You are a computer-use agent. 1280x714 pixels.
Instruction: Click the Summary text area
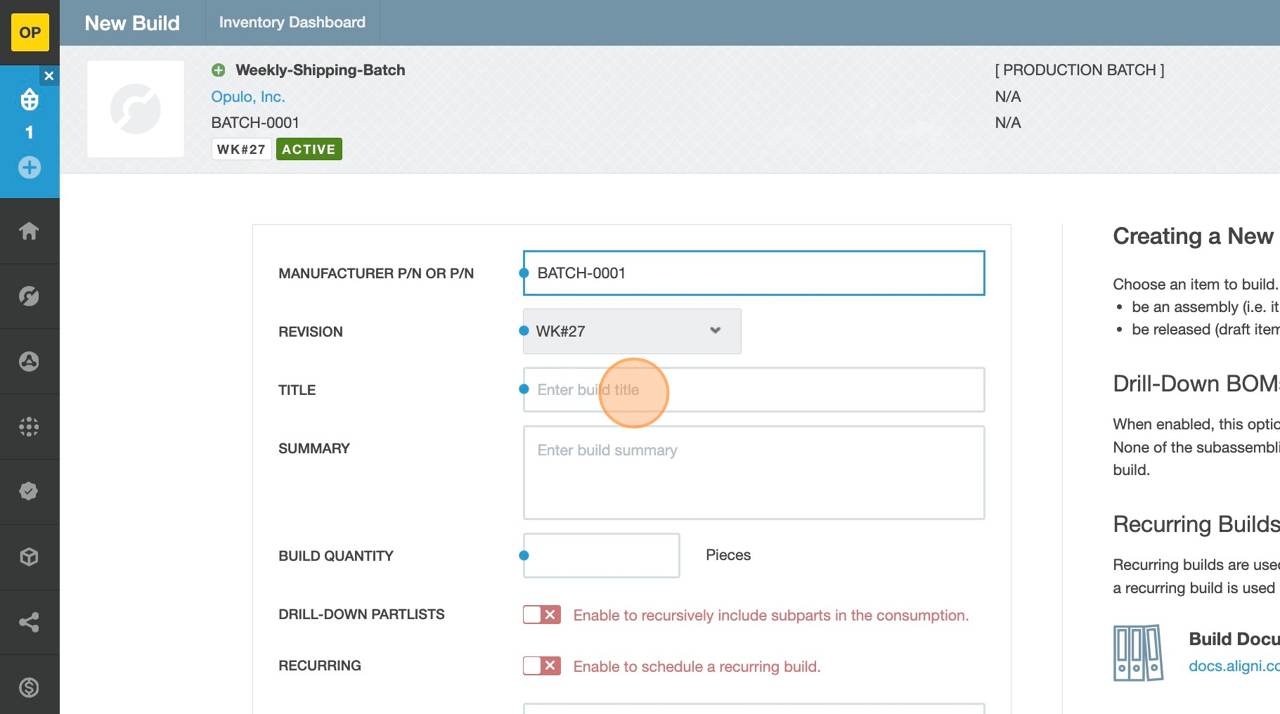(x=753, y=473)
